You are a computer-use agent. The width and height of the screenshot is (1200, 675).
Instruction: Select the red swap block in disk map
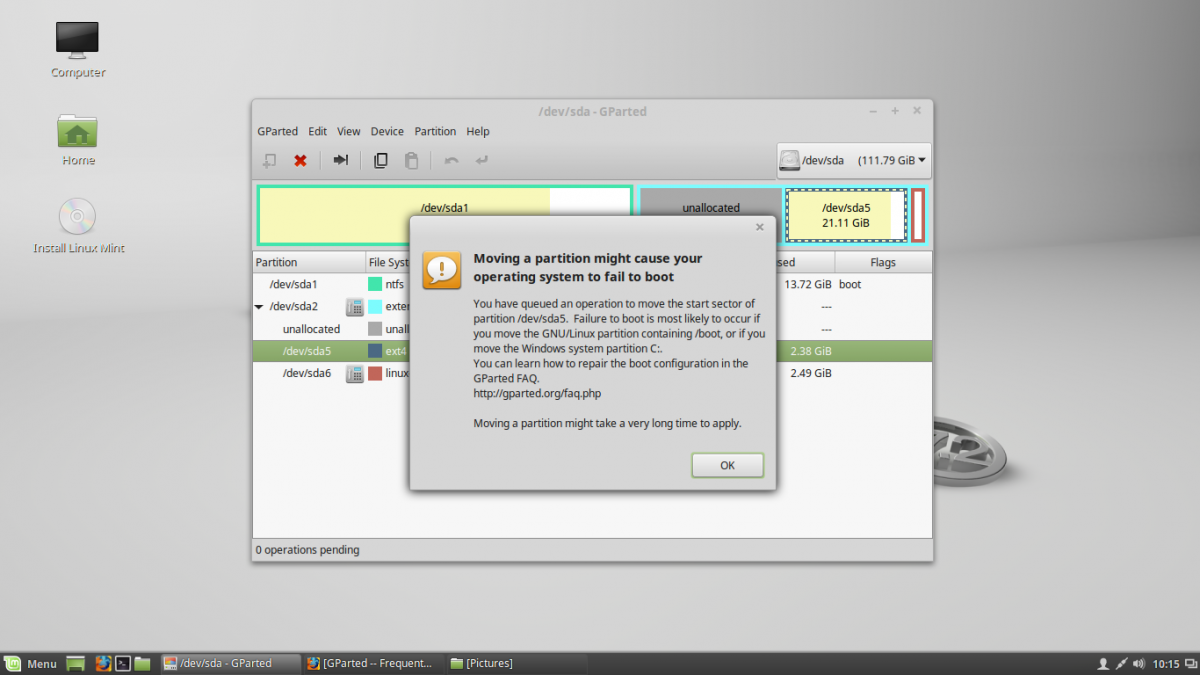(x=918, y=215)
